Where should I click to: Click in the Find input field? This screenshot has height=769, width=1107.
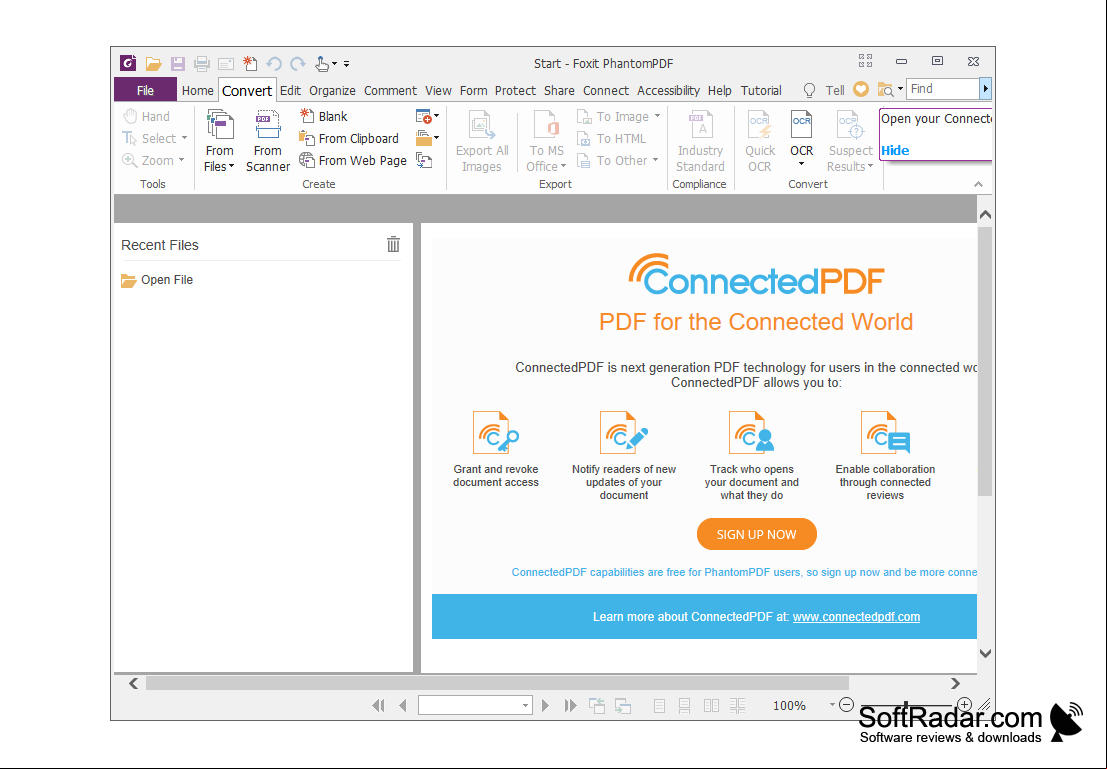[x=943, y=89]
